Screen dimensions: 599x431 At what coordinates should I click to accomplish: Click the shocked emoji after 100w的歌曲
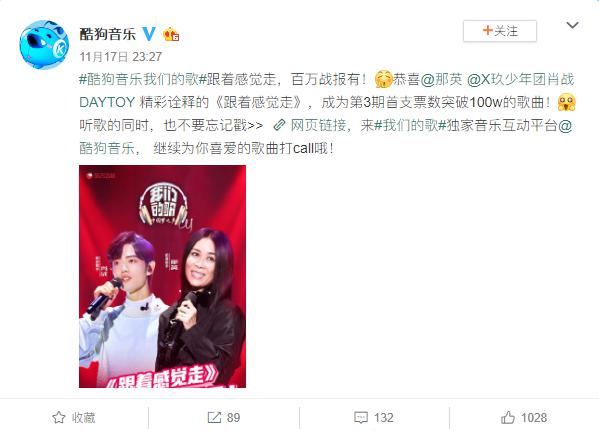567,102
